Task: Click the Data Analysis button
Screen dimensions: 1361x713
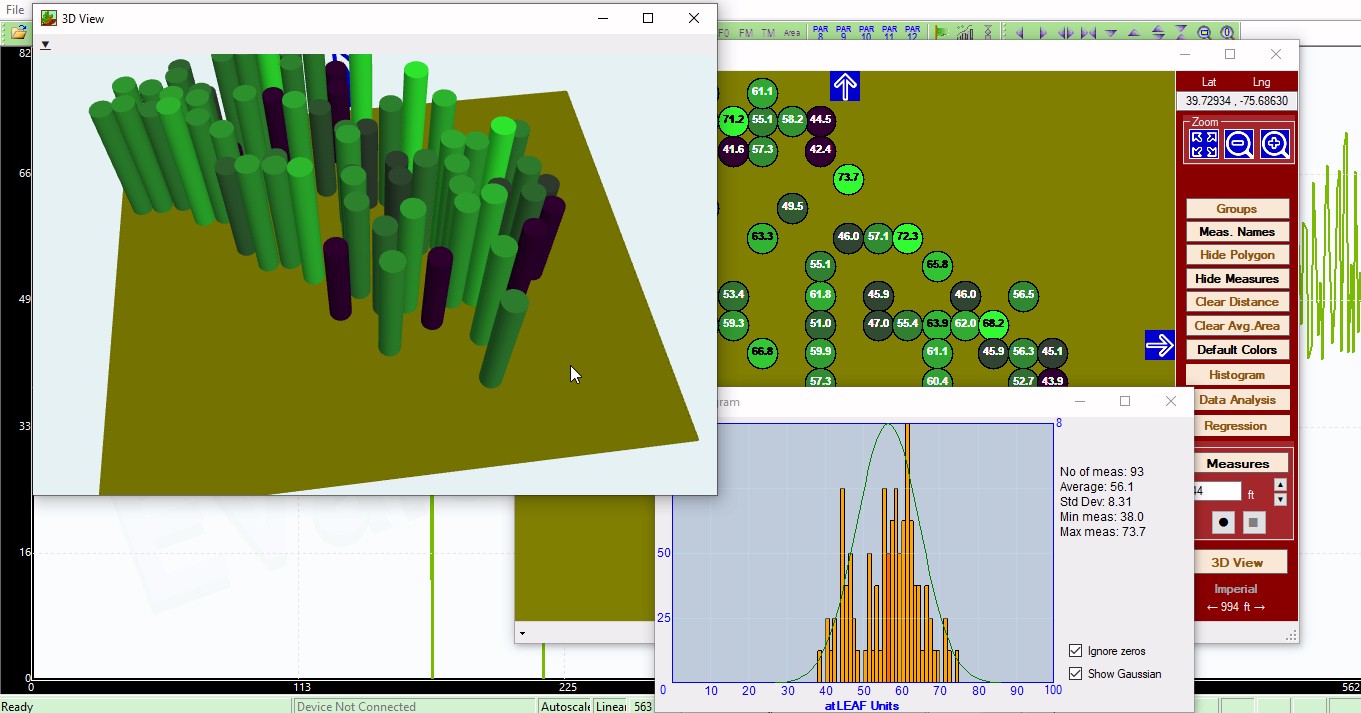Action: [x=1237, y=400]
